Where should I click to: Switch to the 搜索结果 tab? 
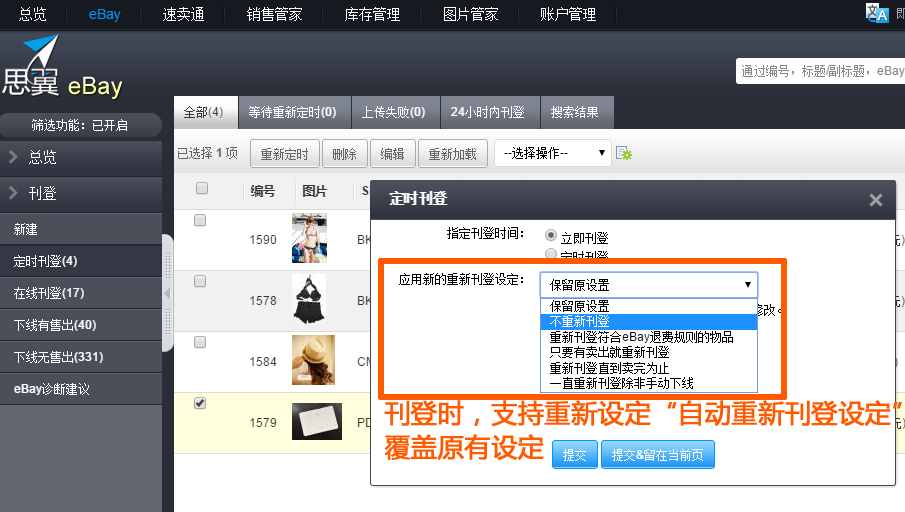click(577, 113)
